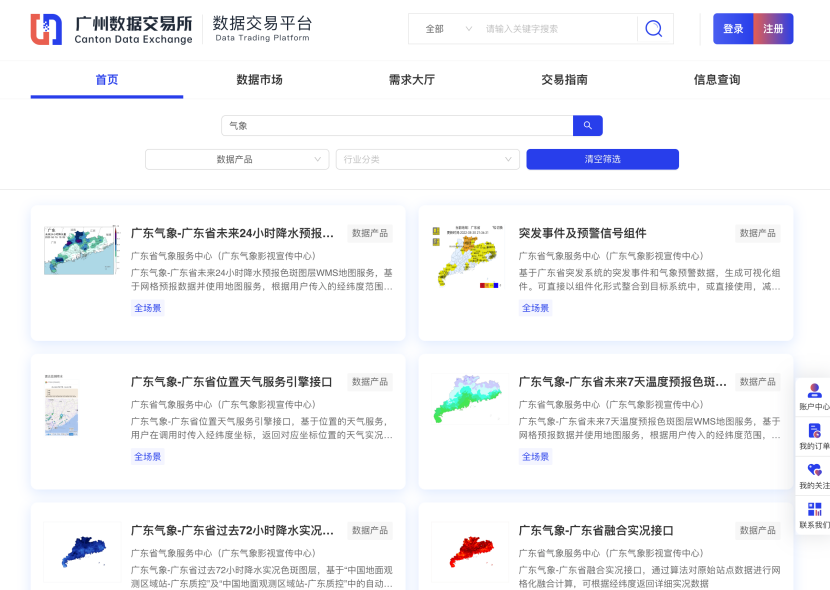The width and height of the screenshot is (830, 590).
Task: Click 数据产品 badge on 24小时降水预报 card
Action: point(370,233)
